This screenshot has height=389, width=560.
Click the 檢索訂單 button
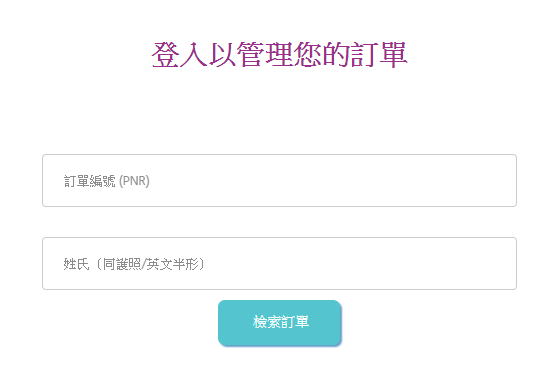click(280, 323)
